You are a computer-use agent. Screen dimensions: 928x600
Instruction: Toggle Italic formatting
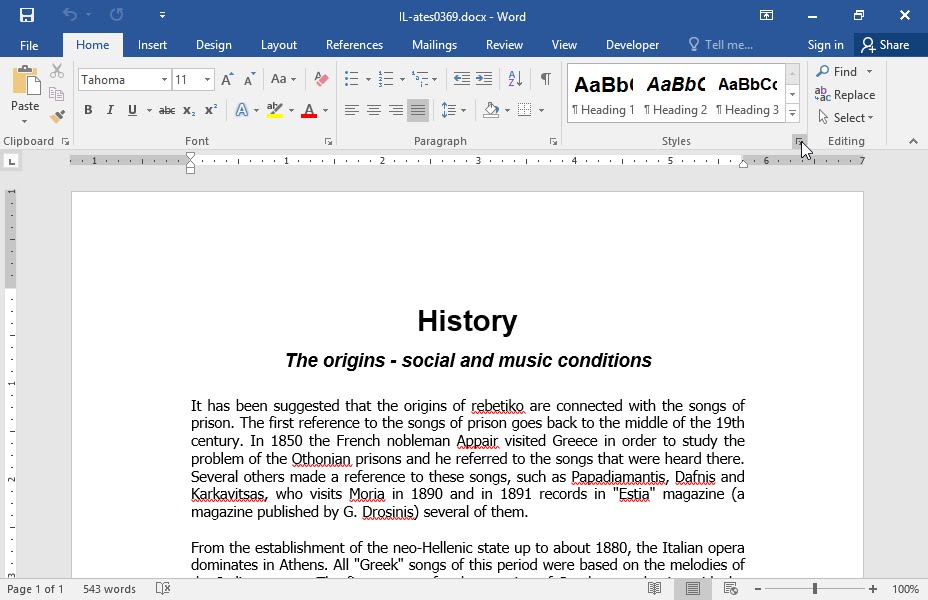(109, 110)
